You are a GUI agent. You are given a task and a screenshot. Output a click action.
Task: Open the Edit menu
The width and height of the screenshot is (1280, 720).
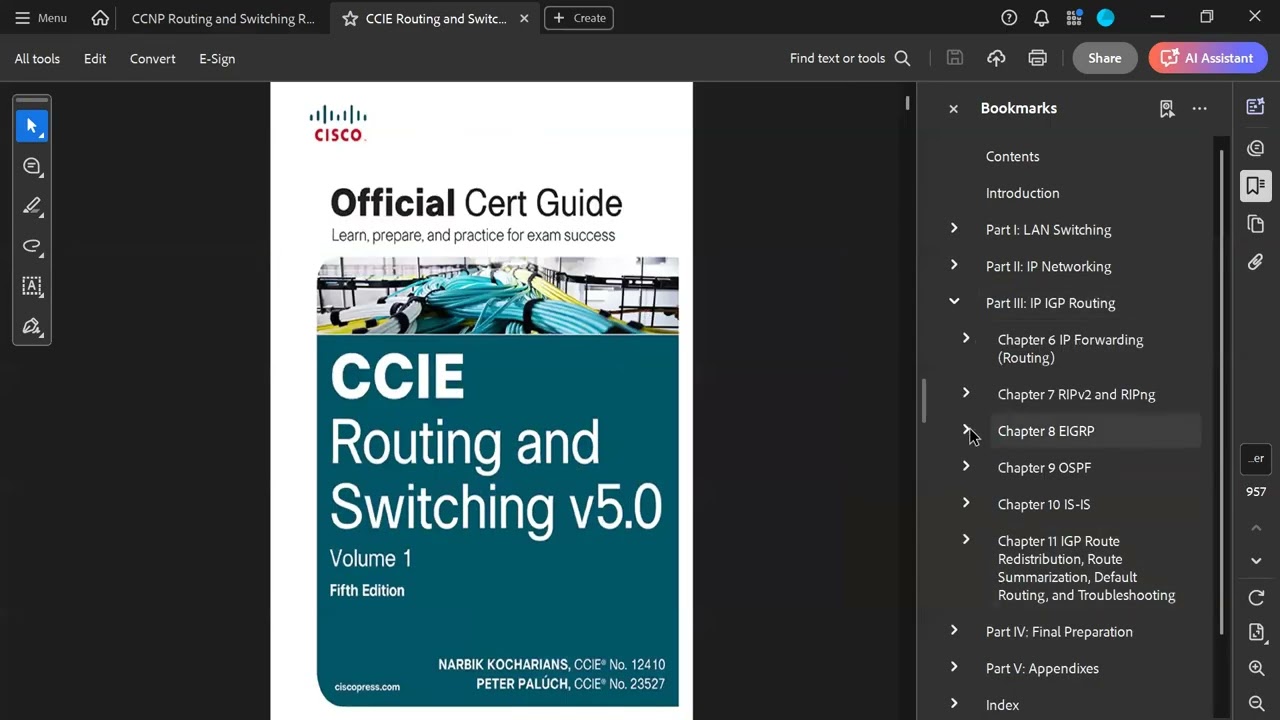[95, 58]
